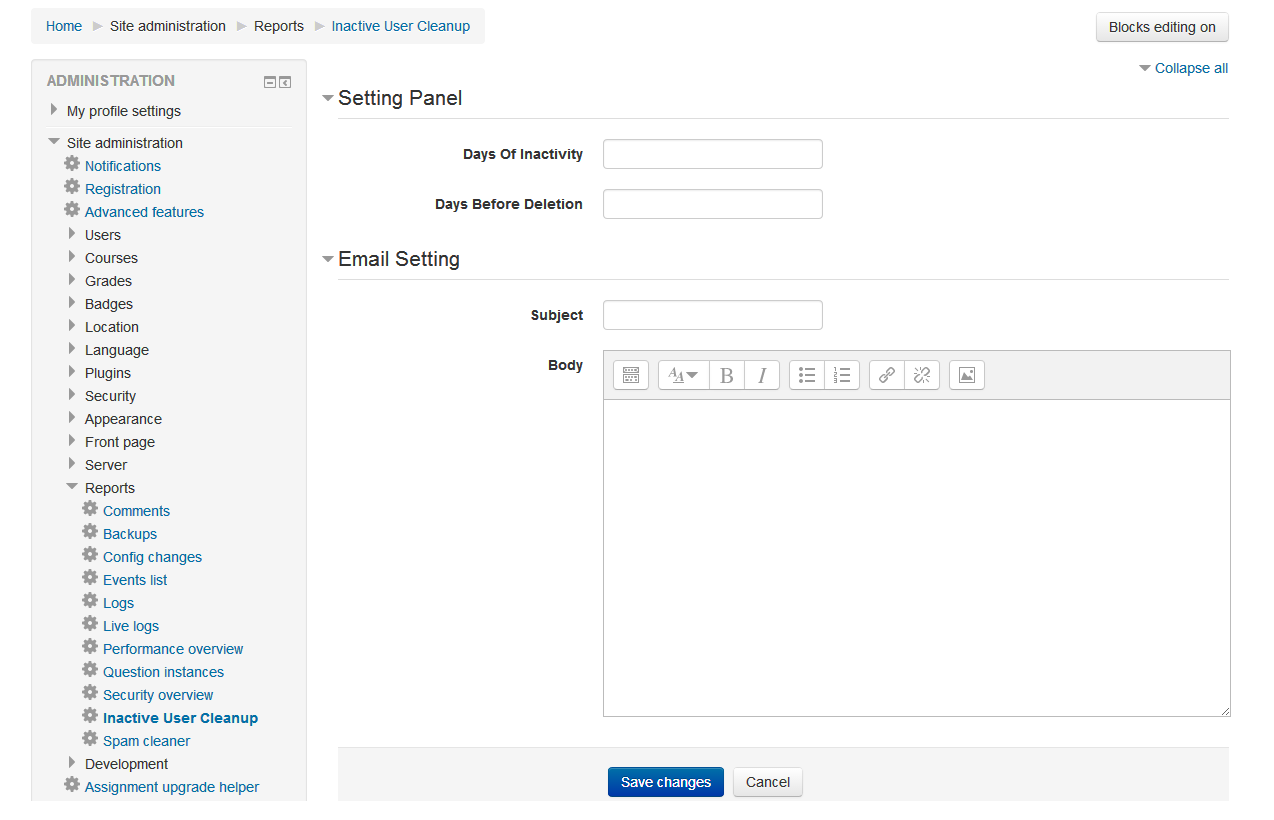1274x820 pixels.
Task: Turn Blocks editing on
Action: (1162, 27)
